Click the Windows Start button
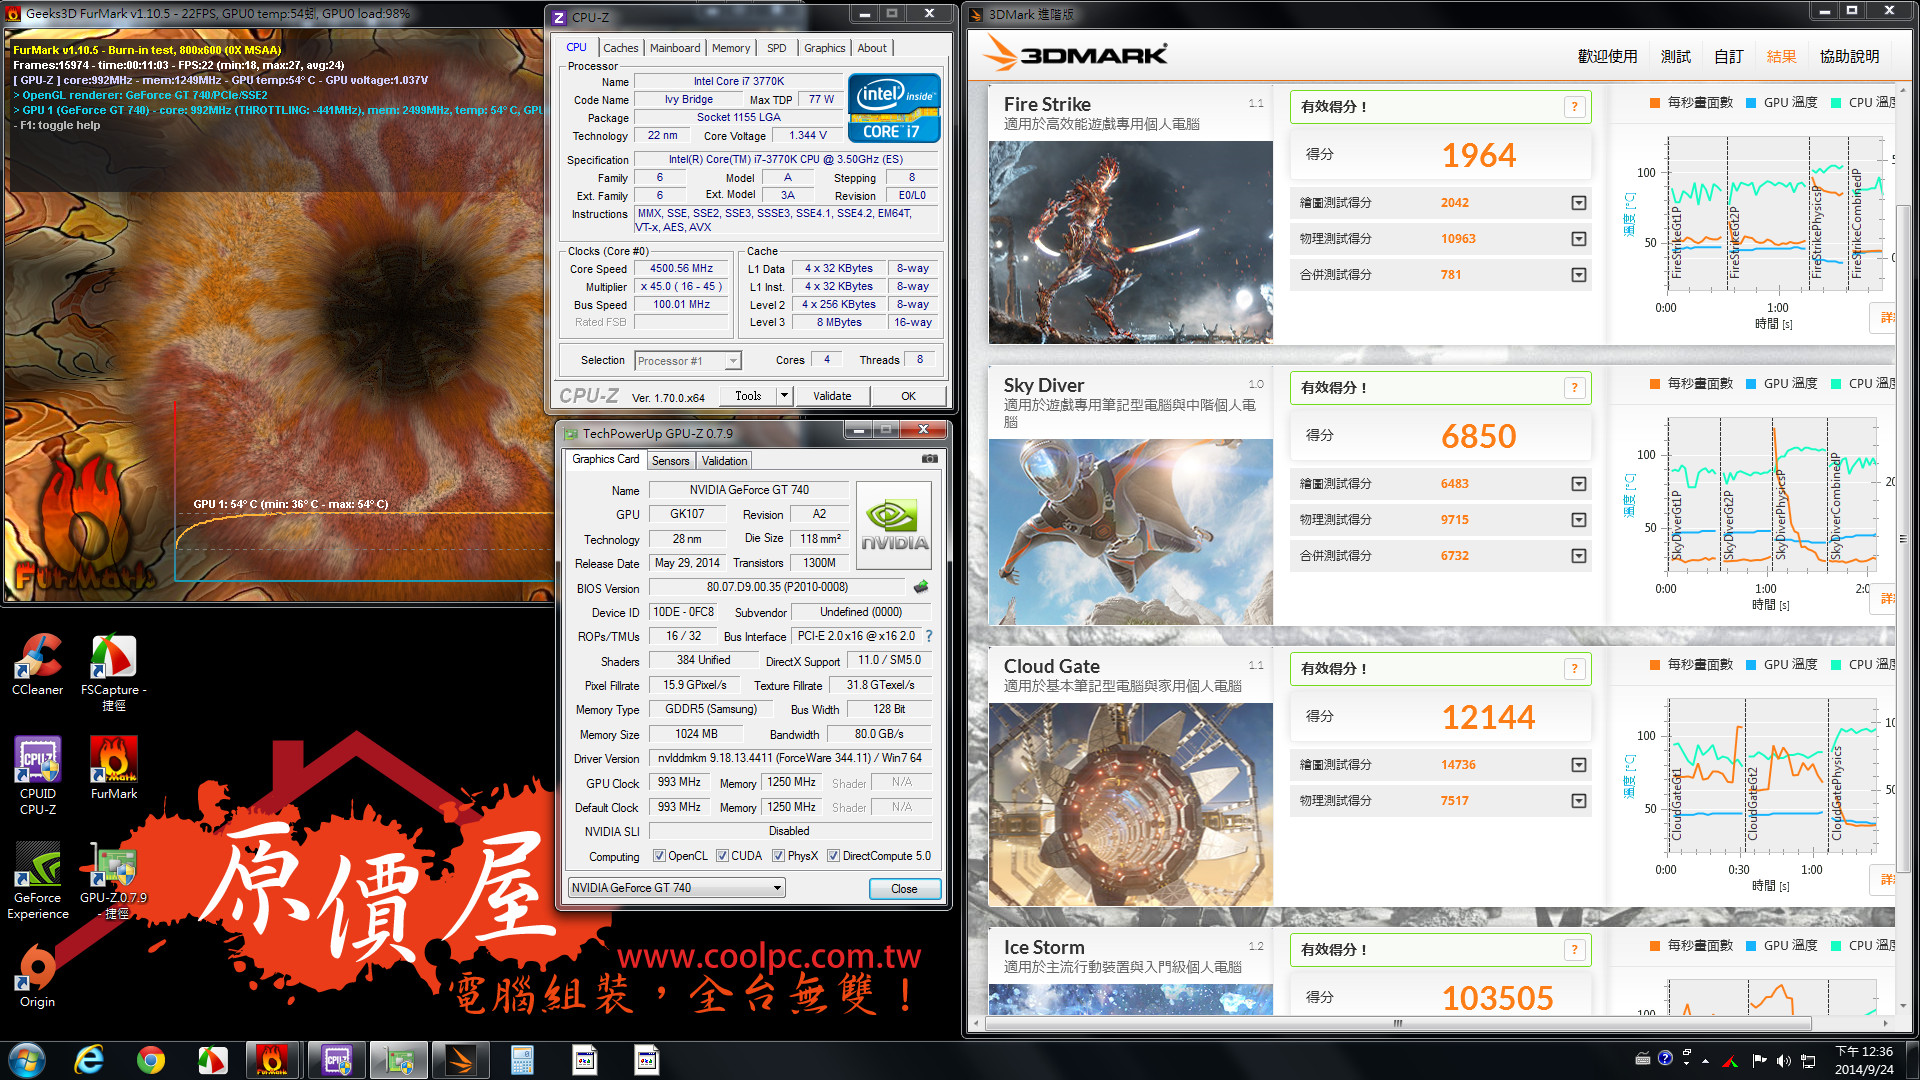1920x1080 pixels. [27, 1060]
